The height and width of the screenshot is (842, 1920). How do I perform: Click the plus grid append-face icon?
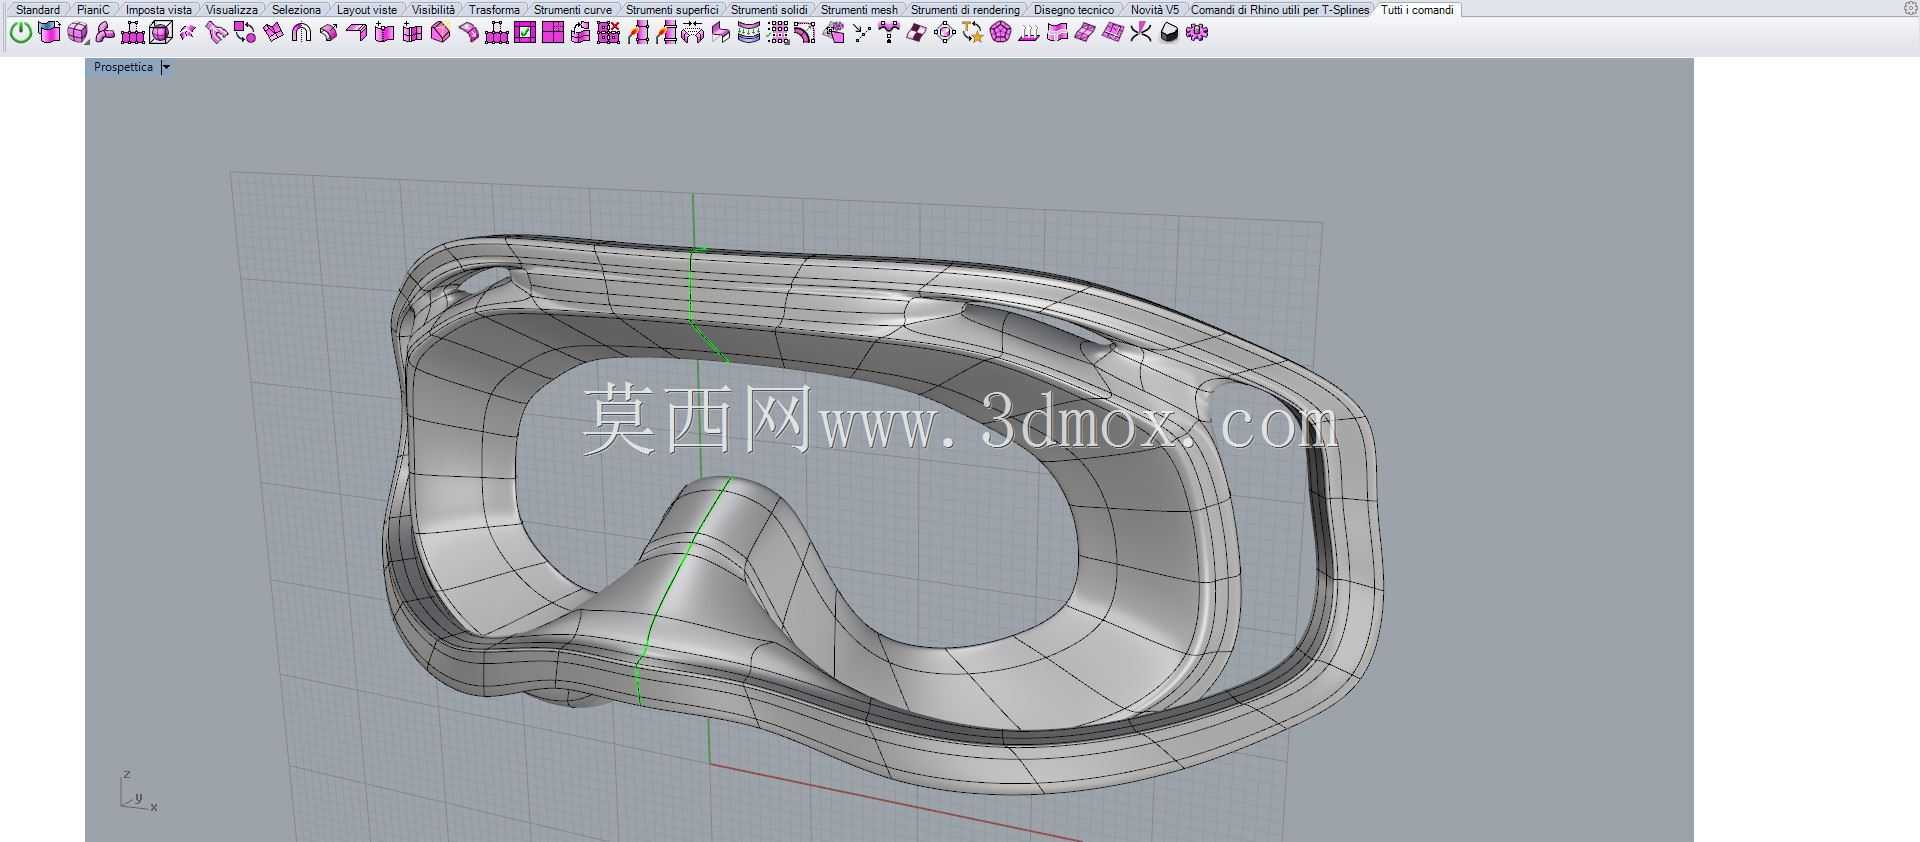[413, 33]
